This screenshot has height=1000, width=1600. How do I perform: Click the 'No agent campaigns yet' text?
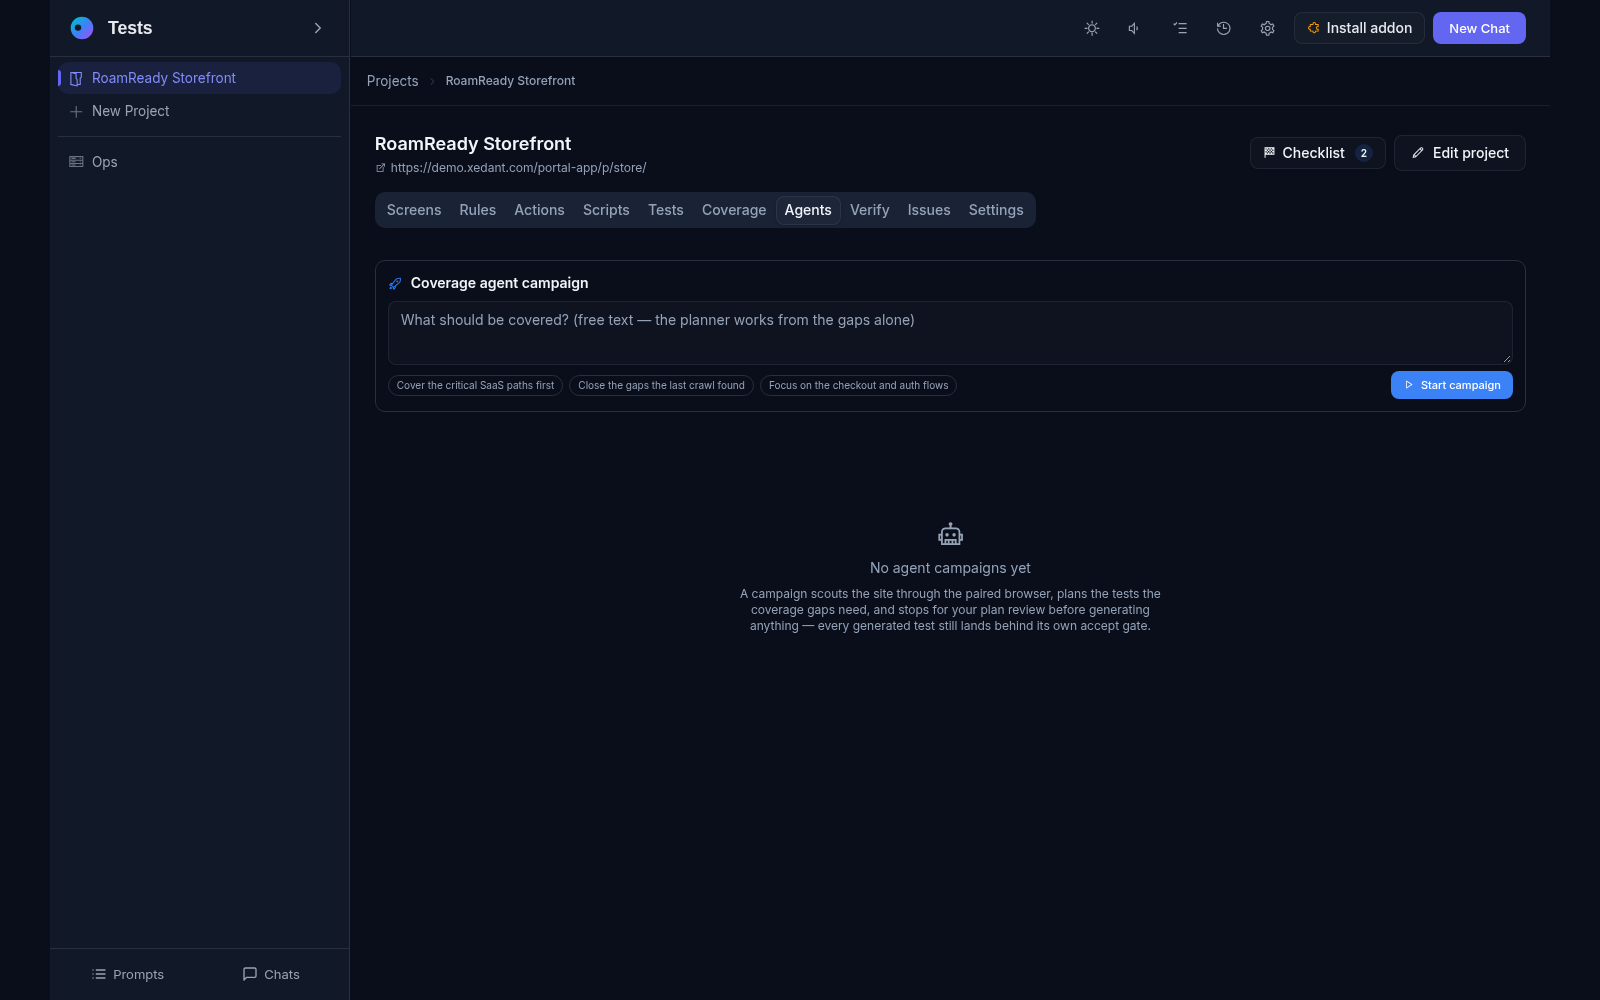[x=950, y=568]
